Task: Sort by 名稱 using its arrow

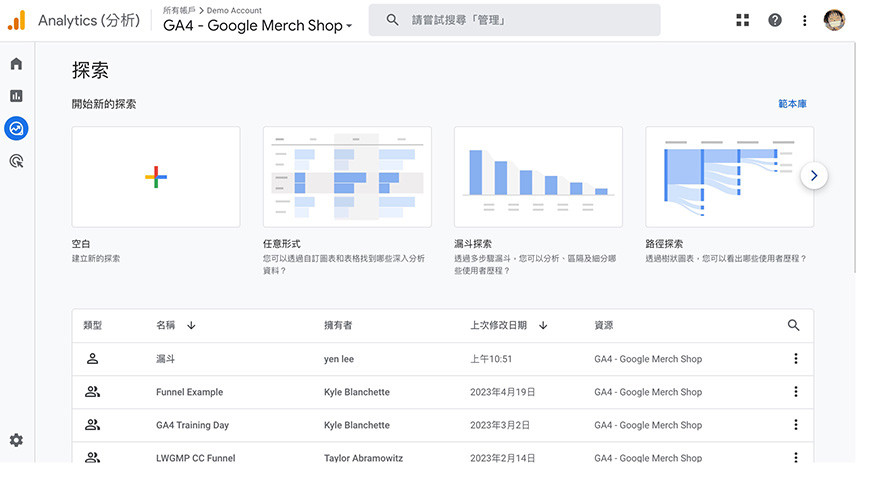Action: [191, 325]
